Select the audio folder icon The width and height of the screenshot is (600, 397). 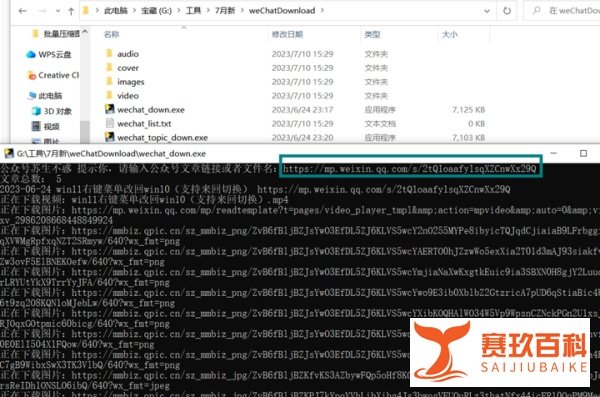pyautogui.click(x=109, y=53)
